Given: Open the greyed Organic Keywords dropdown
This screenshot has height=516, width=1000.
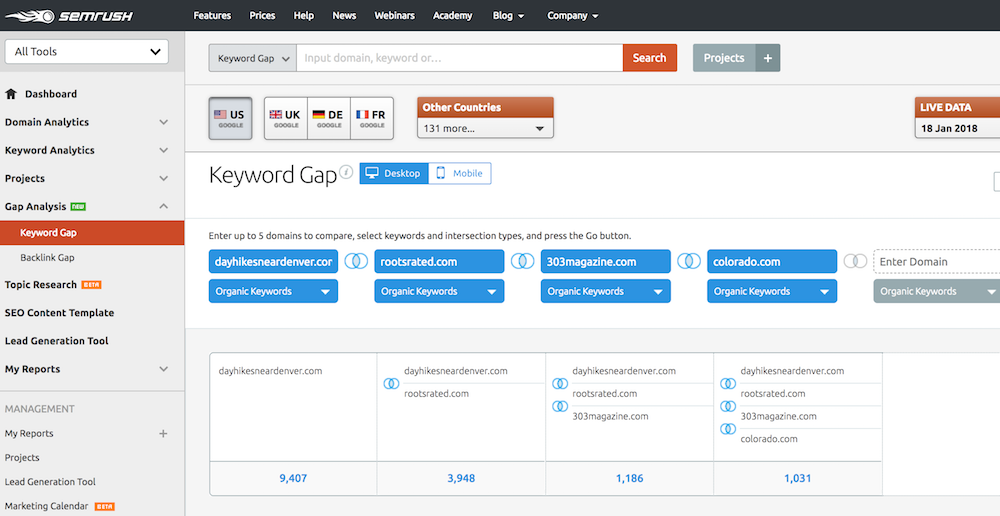Looking at the screenshot, I should point(937,291).
